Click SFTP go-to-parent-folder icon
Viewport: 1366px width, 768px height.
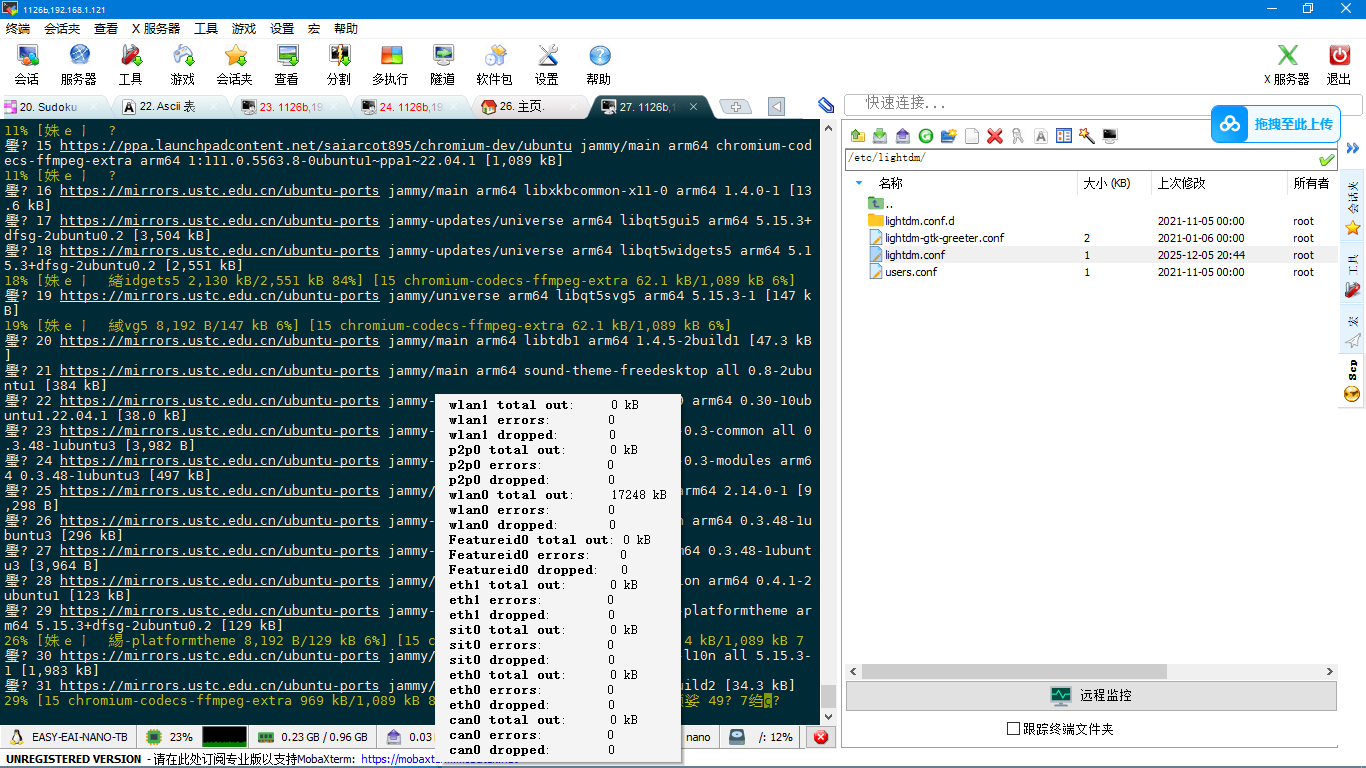[859, 136]
